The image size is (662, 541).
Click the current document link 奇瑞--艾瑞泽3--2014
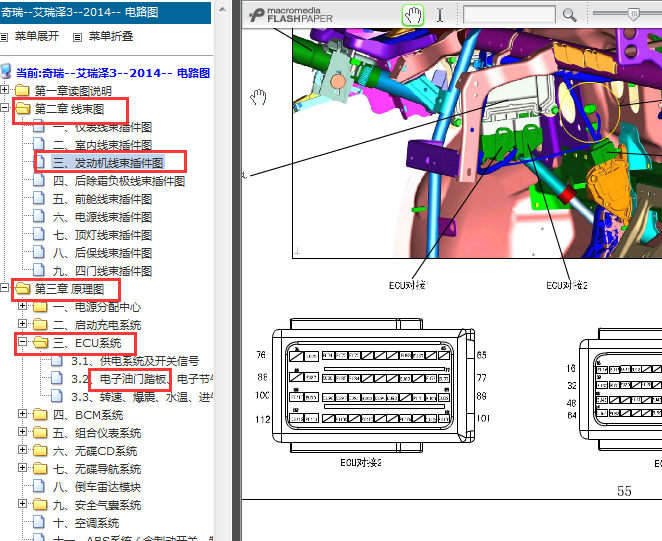[113, 73]
